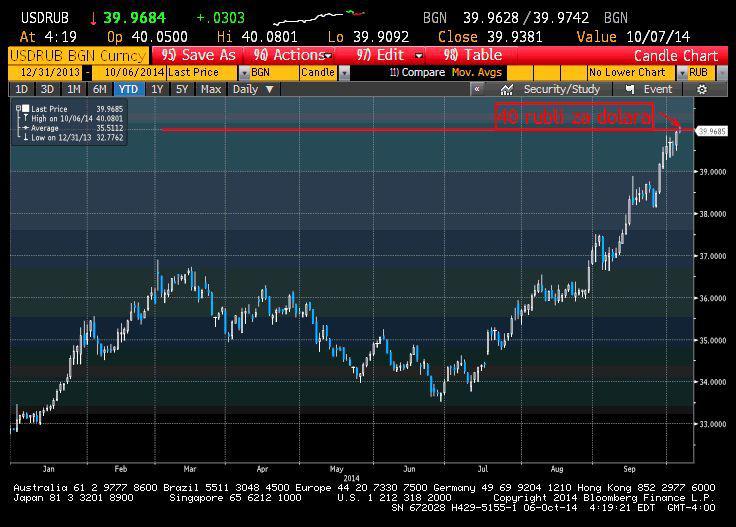
Task: Click the Table button
Action: point(475,55)
